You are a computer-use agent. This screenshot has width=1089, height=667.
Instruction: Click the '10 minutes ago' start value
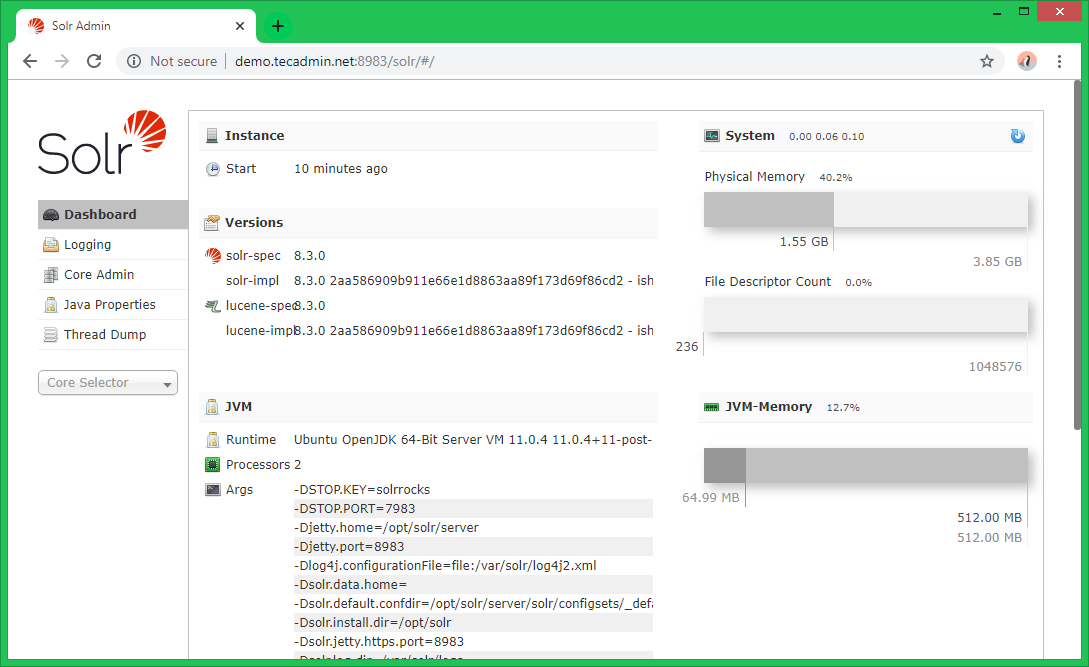click(341, 169)
